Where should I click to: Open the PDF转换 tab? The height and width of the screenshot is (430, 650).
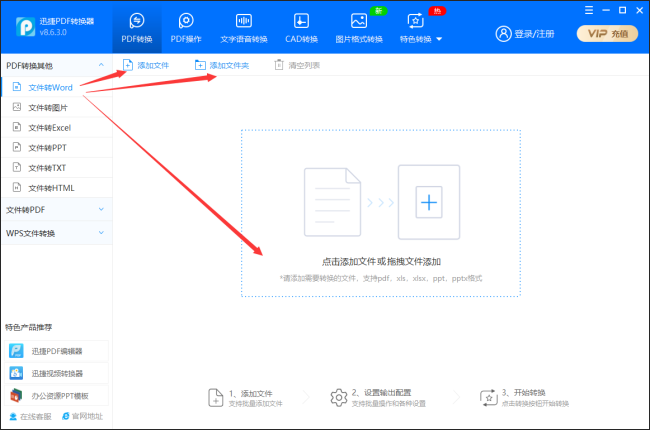pyautogui.click(x=137, y=28)
